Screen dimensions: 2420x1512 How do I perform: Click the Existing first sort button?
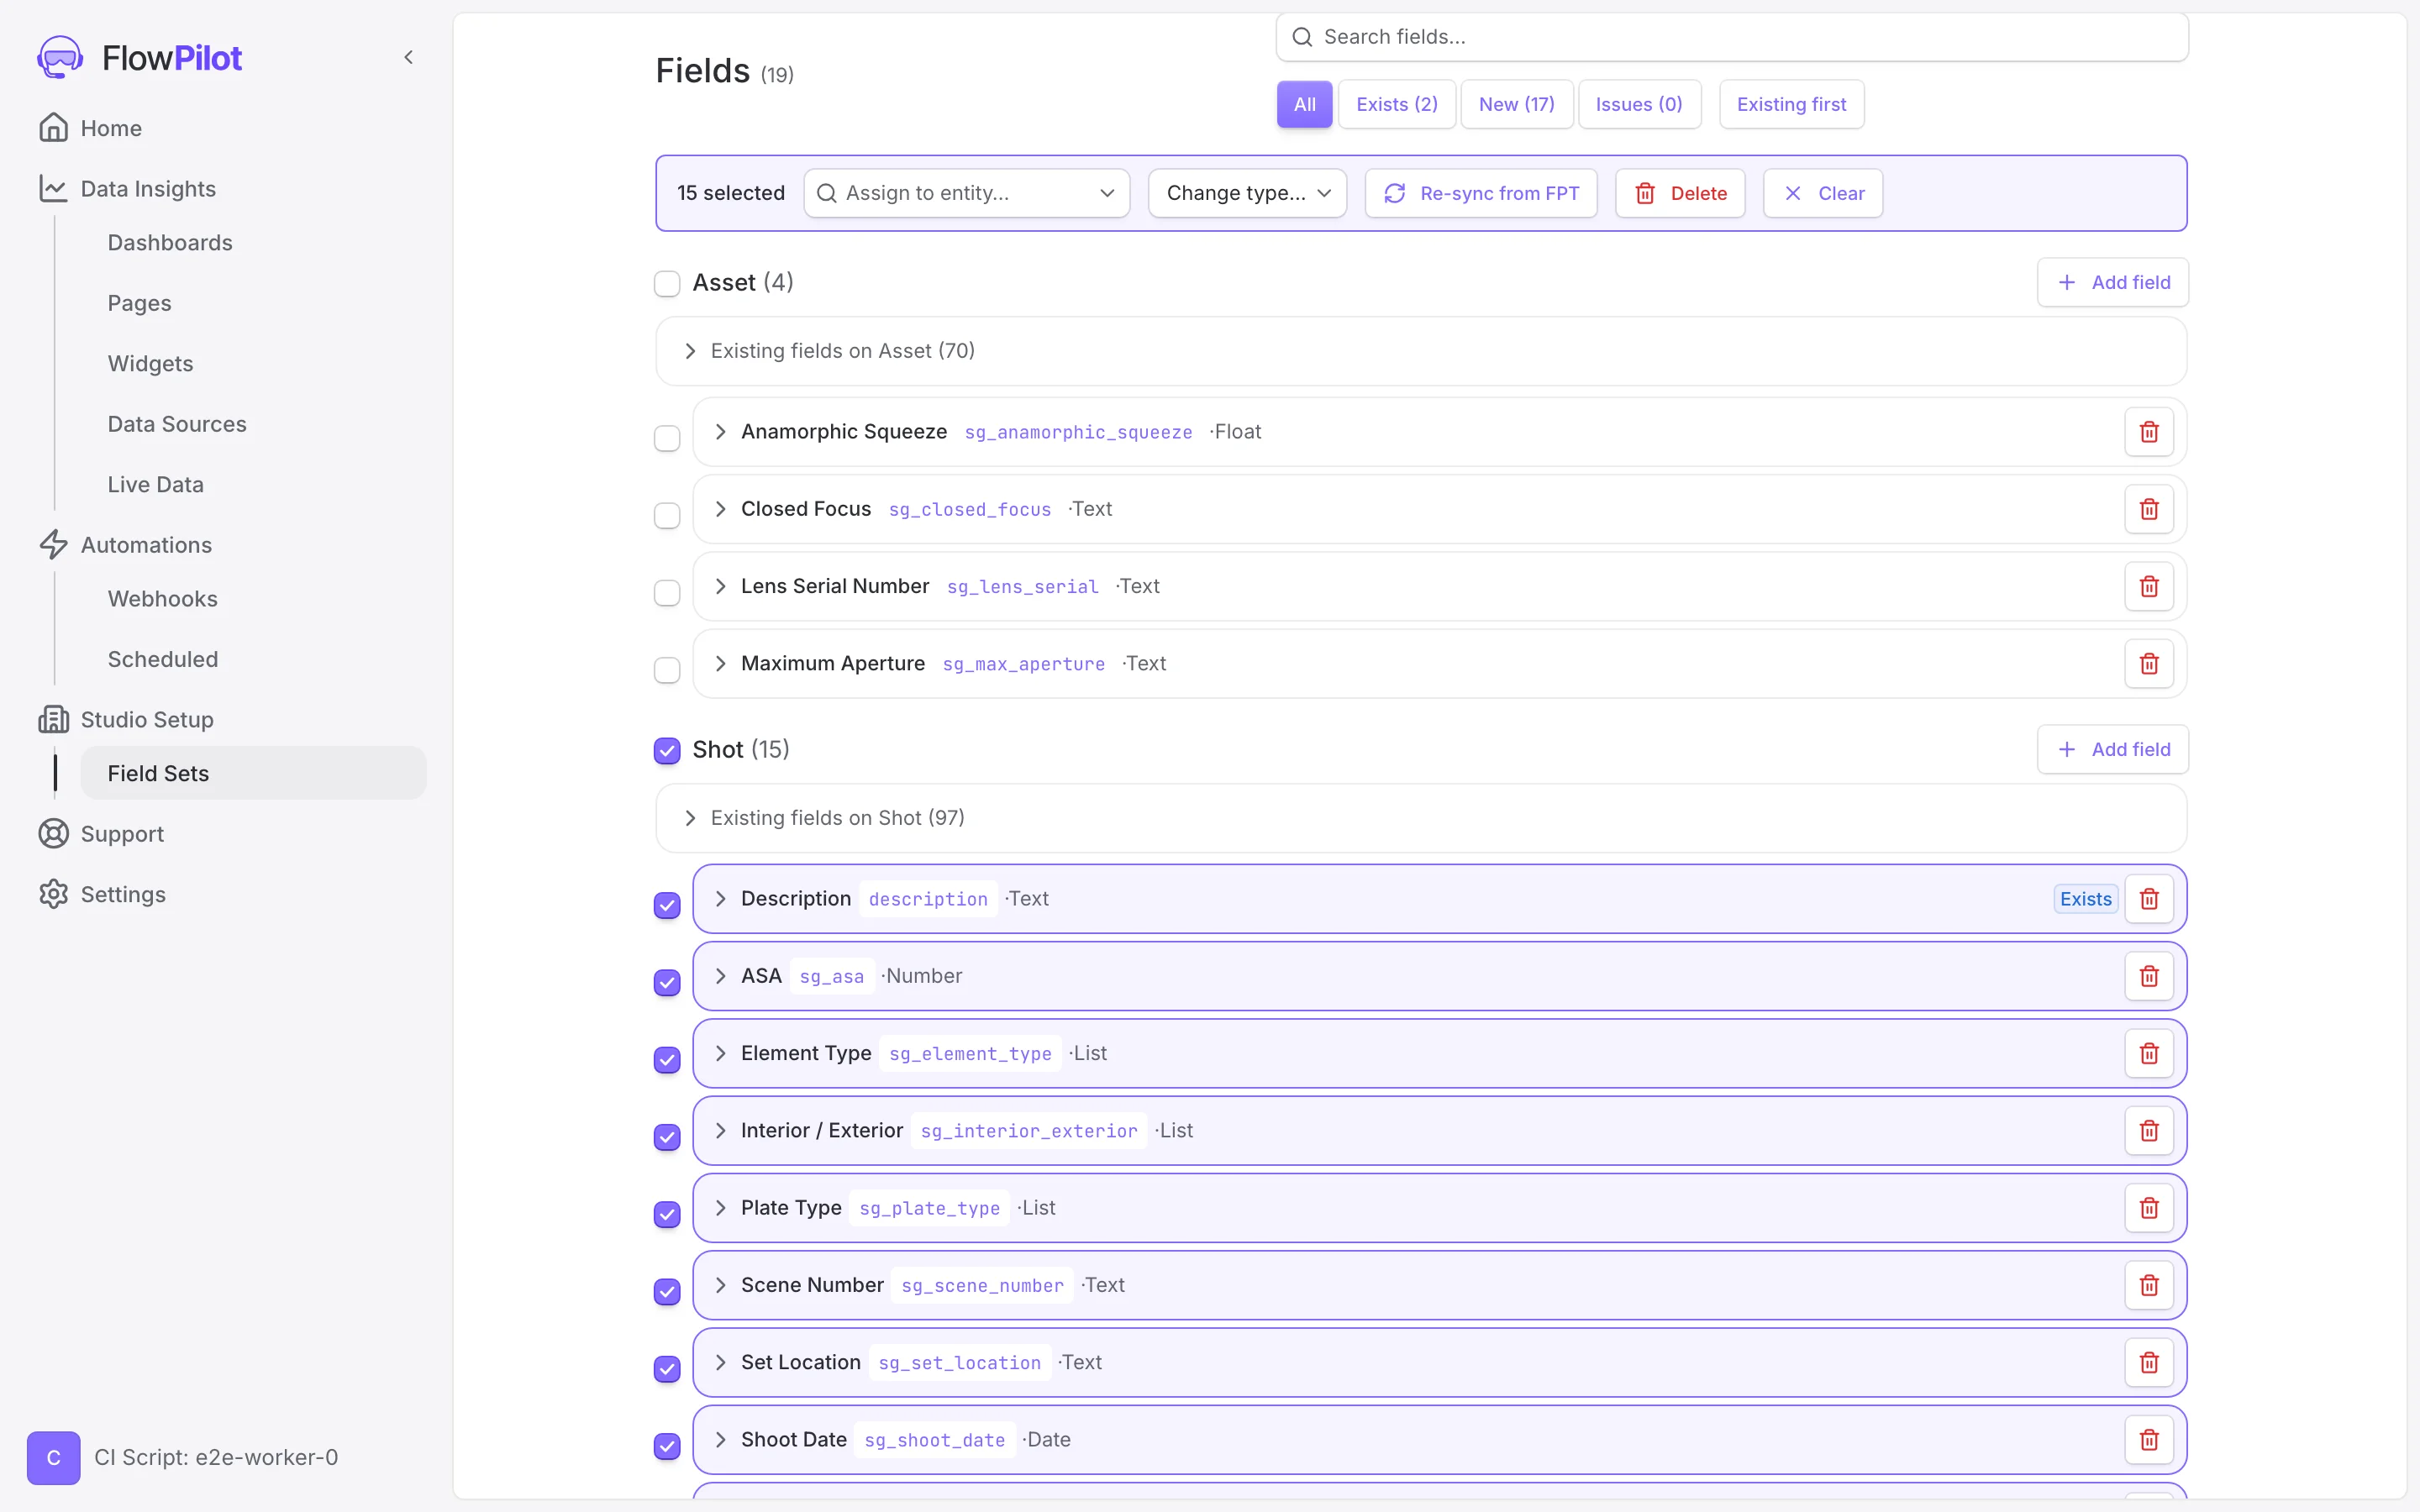(1791, 104)
